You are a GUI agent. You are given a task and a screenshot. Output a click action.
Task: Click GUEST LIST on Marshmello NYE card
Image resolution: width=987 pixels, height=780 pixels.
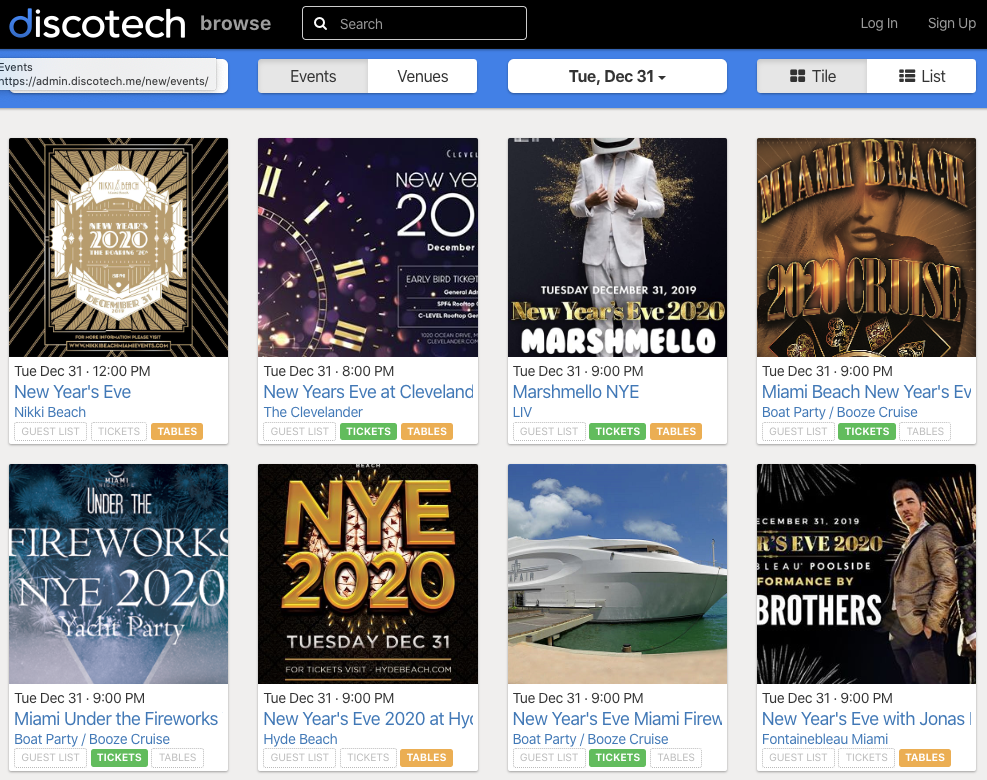549,431
